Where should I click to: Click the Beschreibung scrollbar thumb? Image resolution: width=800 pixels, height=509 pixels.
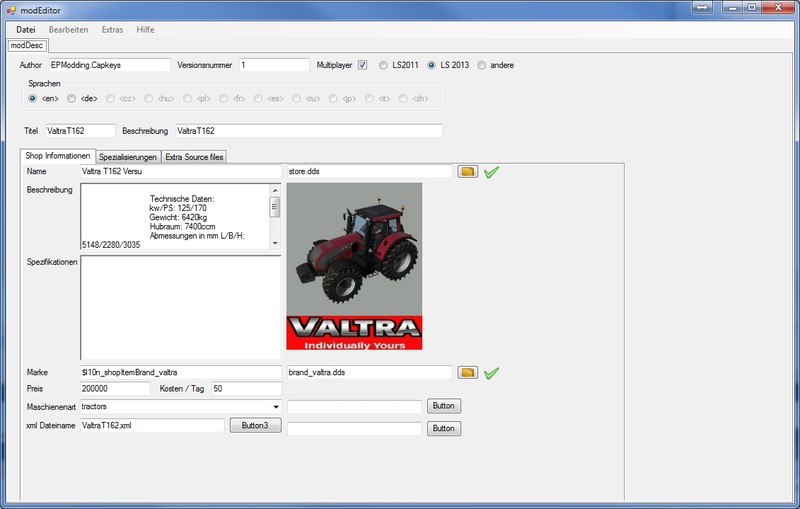(276, 207)
